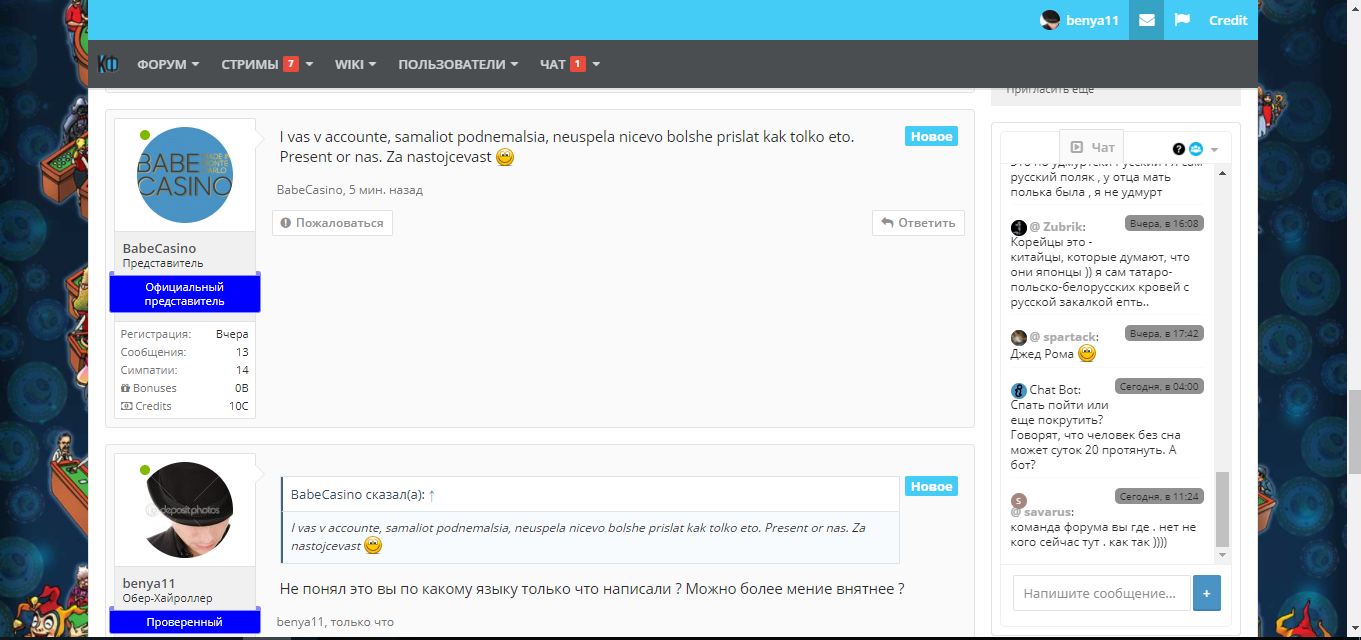Click the Ответить reply button
This screenshot has height=640, width=1361.
(918, 222)
